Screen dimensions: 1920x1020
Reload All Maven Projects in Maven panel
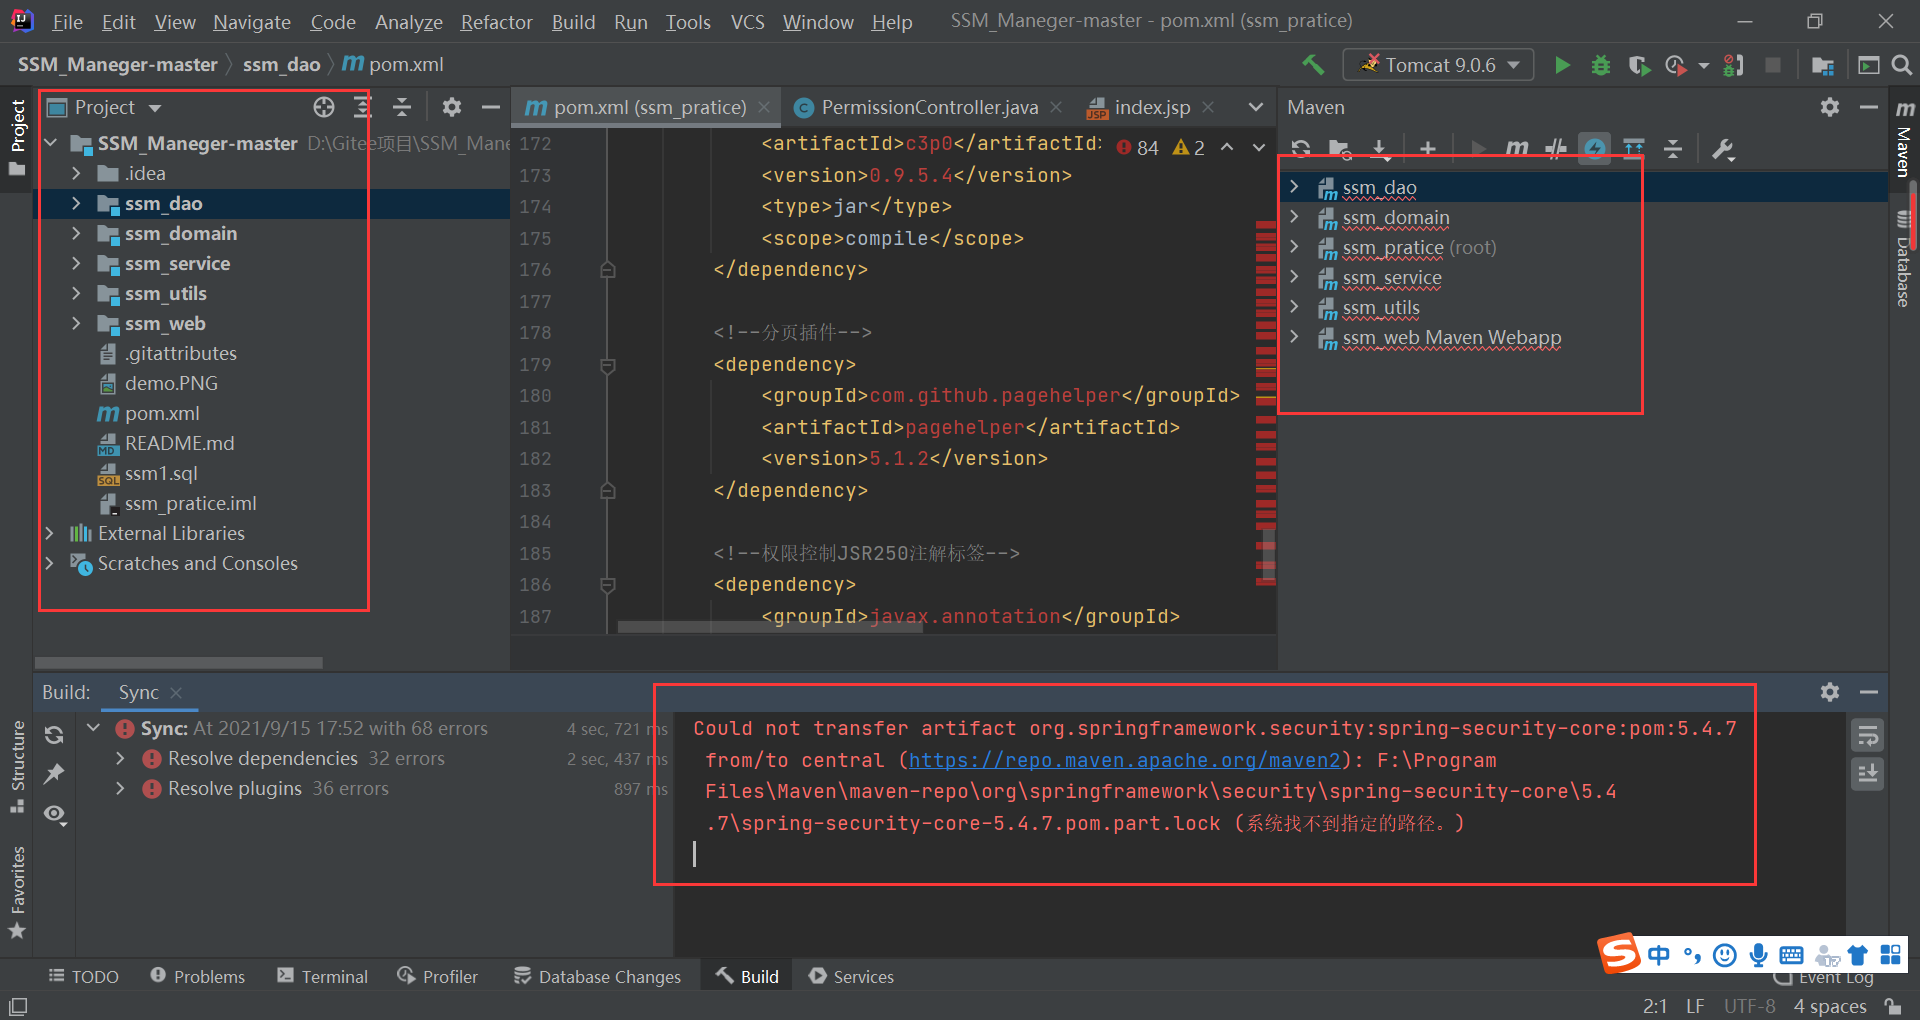coord(1300,149)
